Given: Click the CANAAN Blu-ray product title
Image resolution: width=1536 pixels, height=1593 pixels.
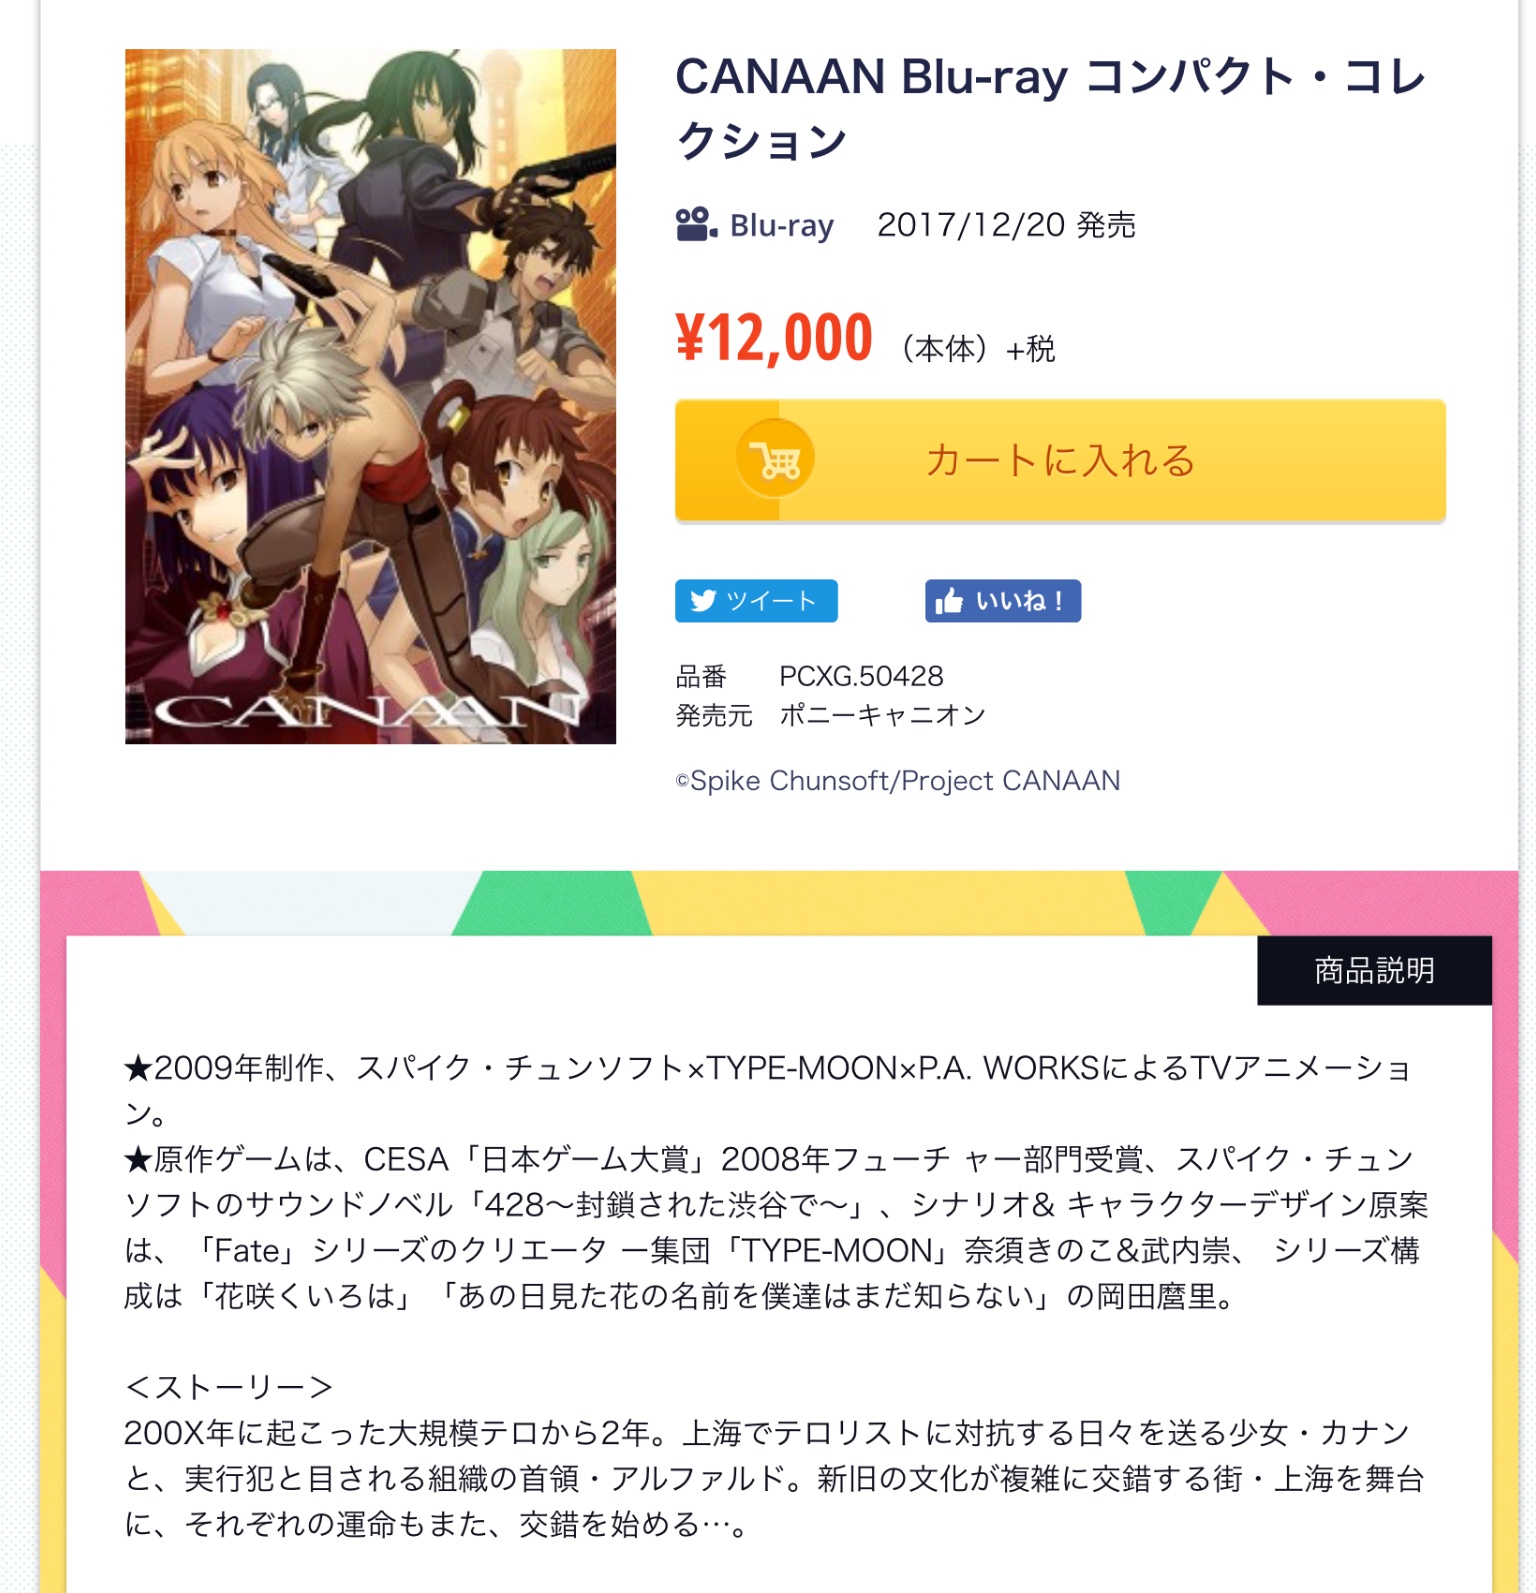Looking at the screenshot, I should [x=1050, y=108].
